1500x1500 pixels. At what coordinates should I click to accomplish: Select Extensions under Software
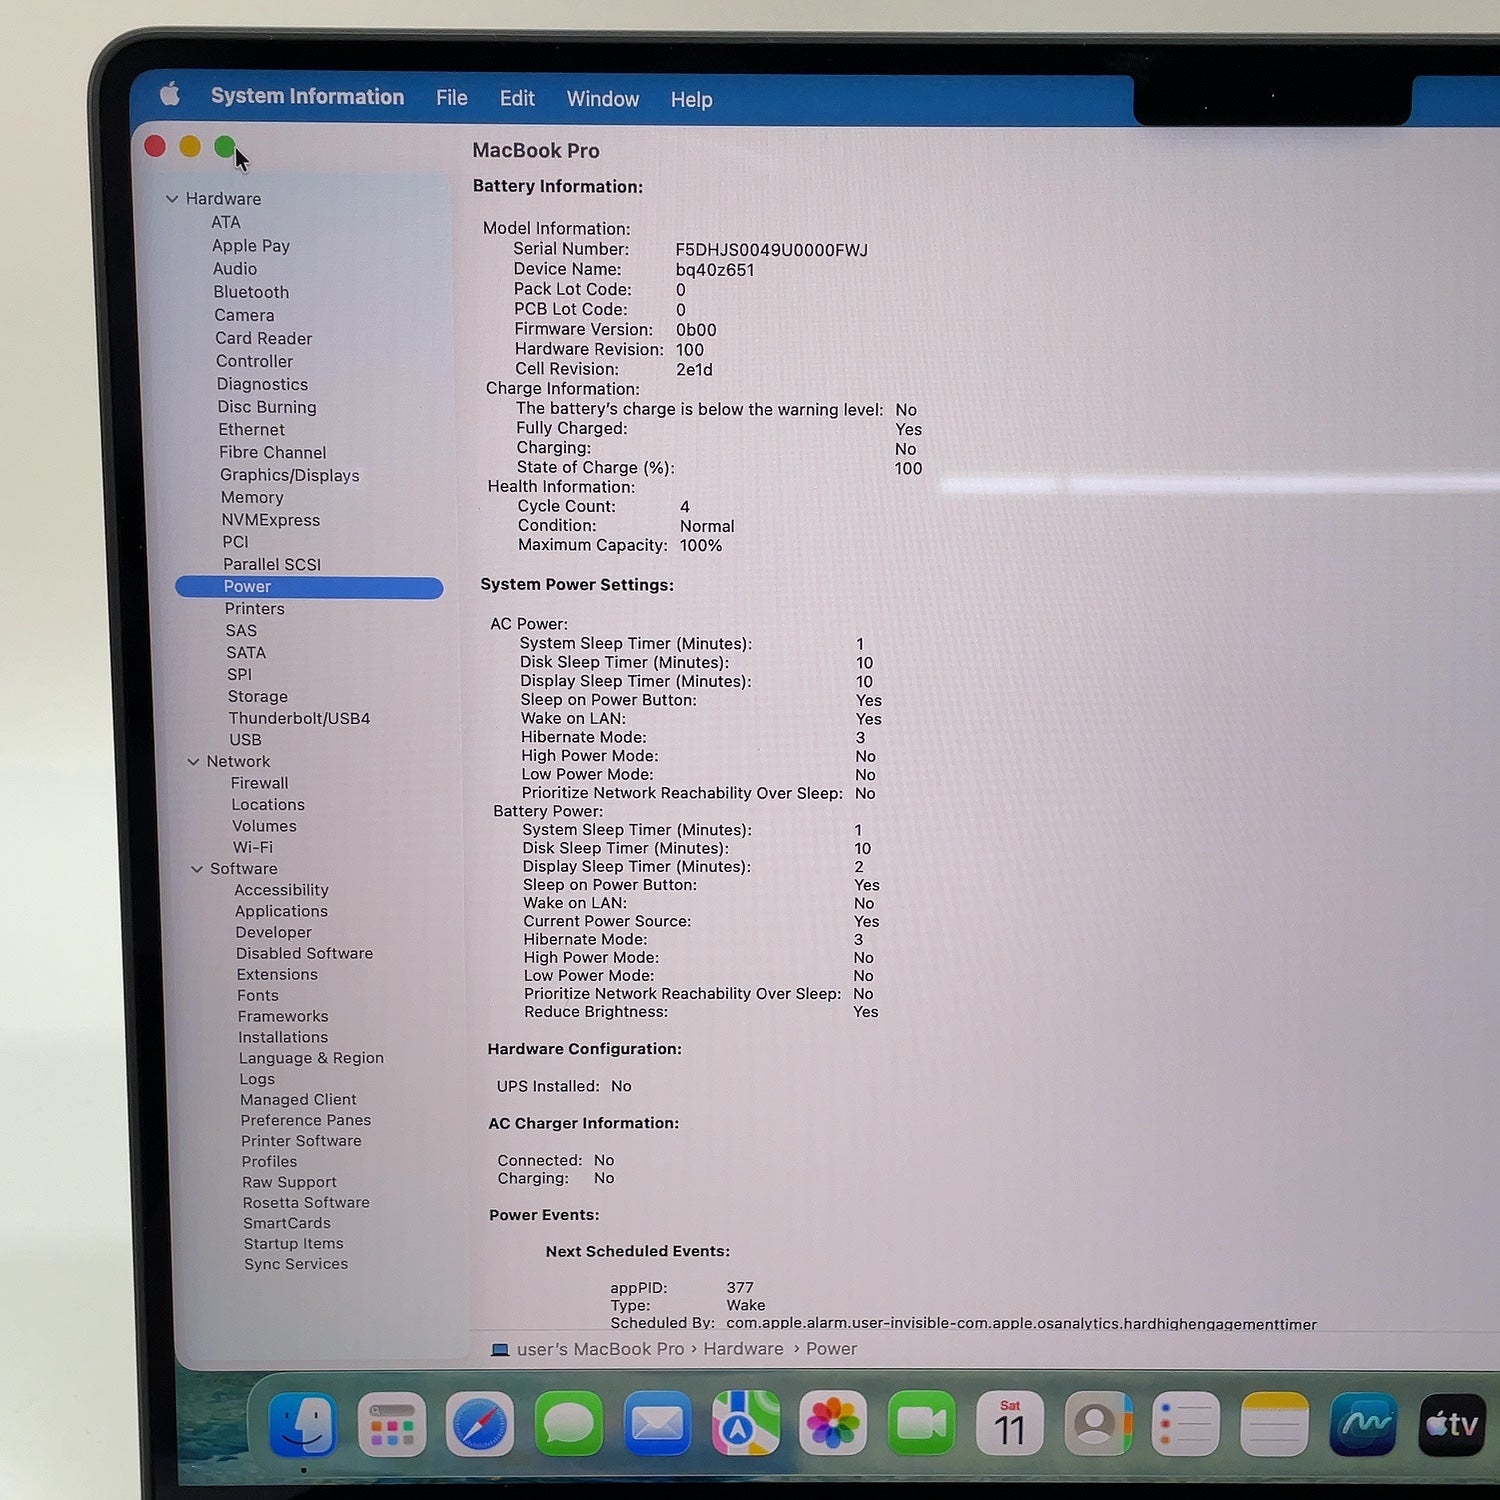[277, 974]
